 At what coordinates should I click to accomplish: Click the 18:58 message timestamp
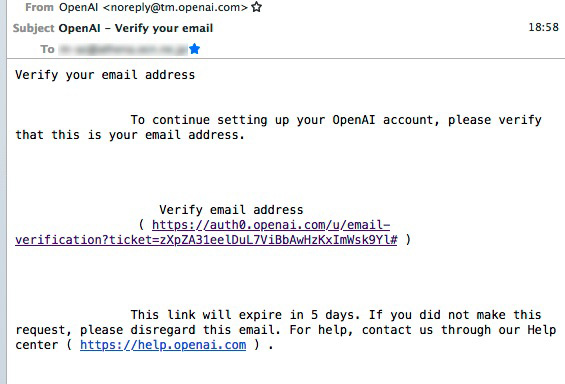coord(543,27)
